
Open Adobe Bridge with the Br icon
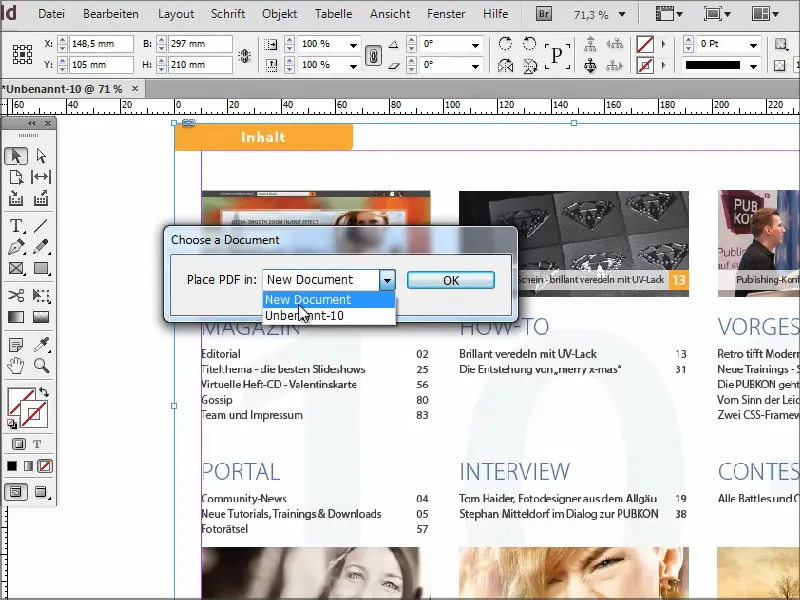[544, 13]
